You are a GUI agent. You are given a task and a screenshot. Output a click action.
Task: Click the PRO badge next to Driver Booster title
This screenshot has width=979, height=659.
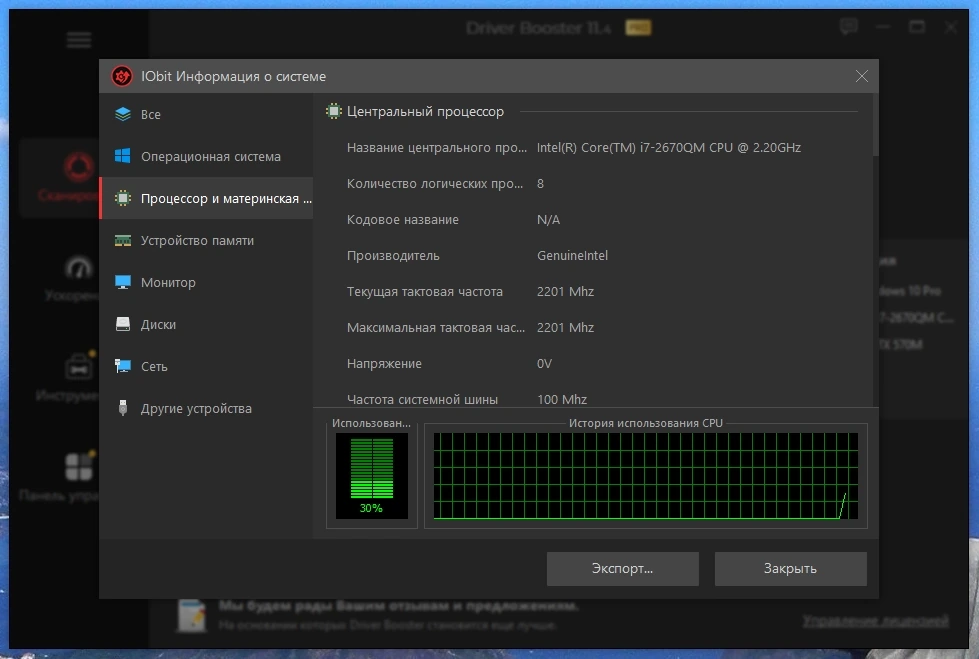(x=638, y=27)
